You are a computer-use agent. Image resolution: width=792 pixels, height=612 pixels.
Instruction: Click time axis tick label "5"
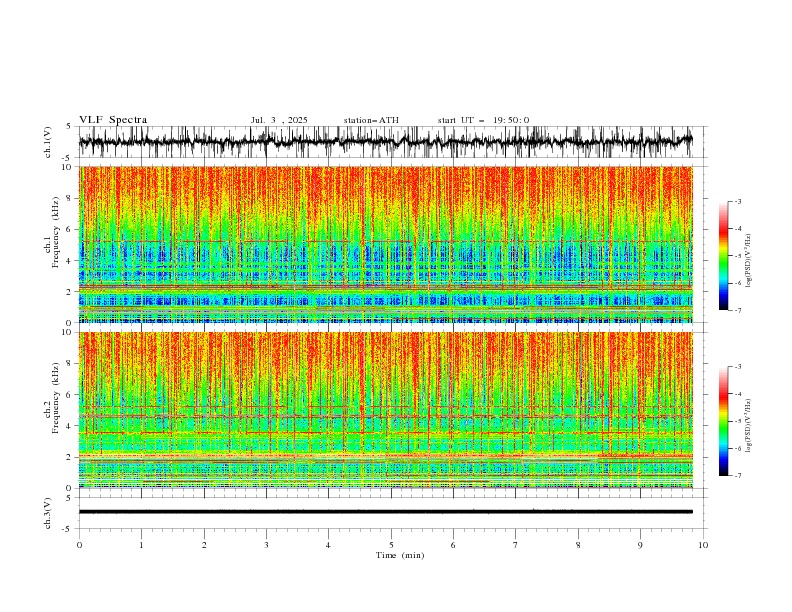391,545
